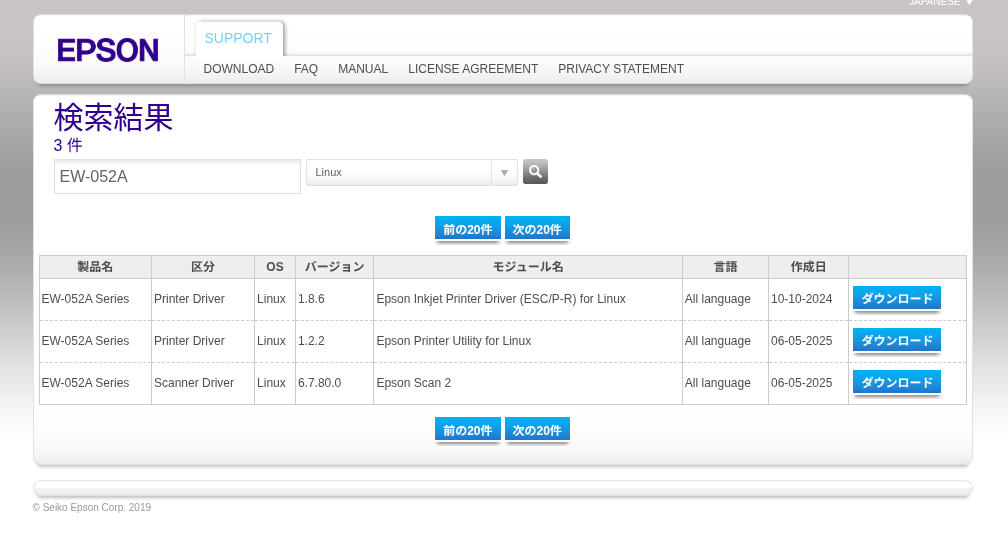Open the Linux OS dropdown arrow
This screenshot has height=535, width=1008.
click(505, 172)
